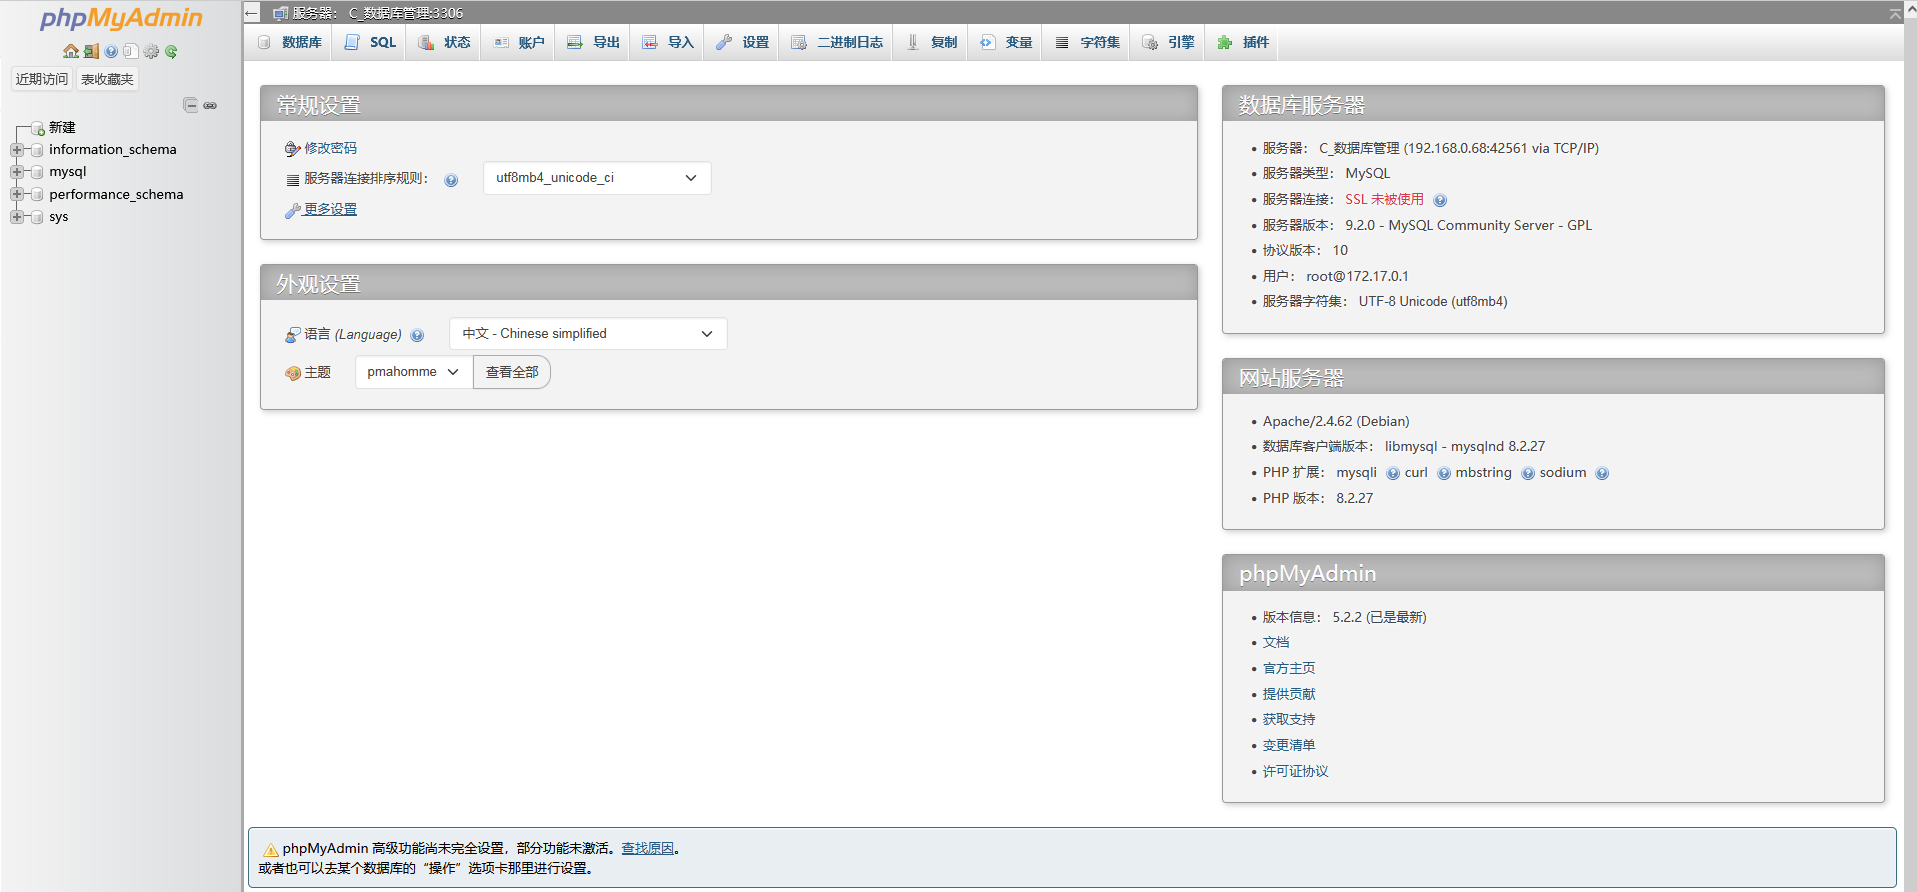
Task: Open the 提供贡献 link
Action: 1289,694
